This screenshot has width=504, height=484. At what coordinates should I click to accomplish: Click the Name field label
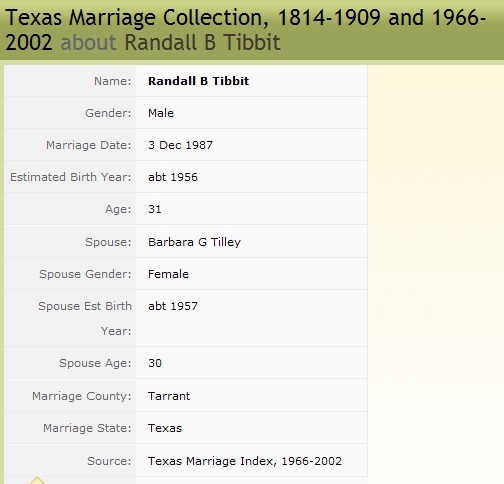113,81
